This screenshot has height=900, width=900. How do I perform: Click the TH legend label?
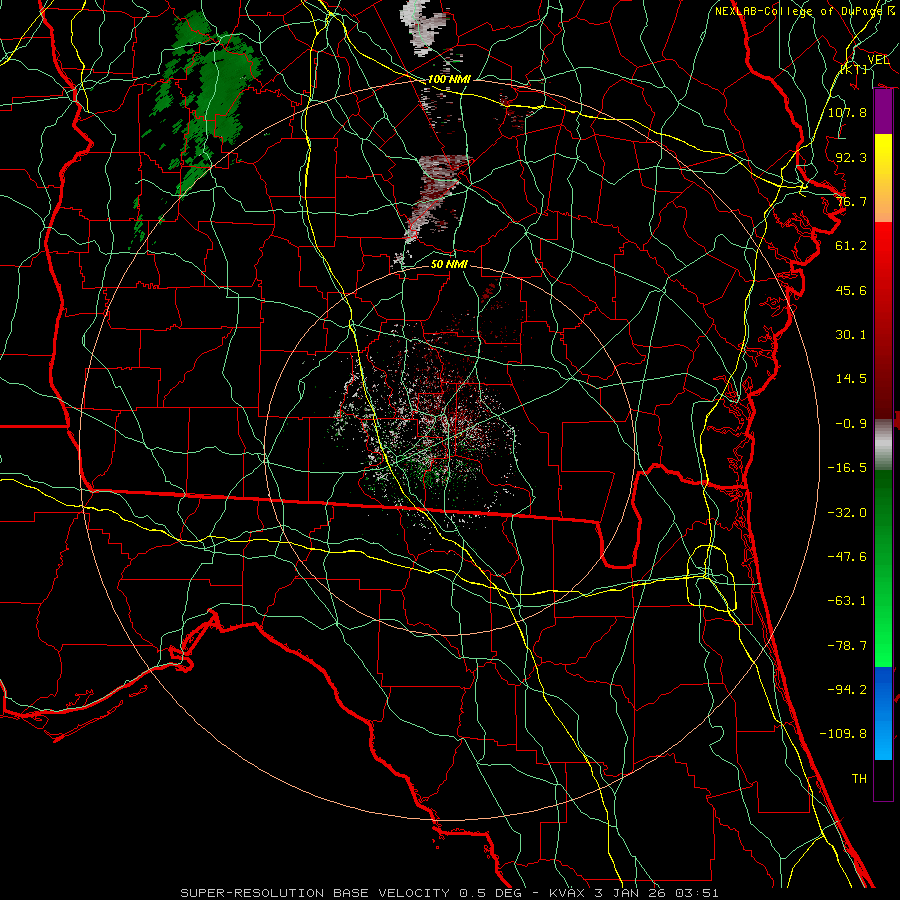pos(859,779)
